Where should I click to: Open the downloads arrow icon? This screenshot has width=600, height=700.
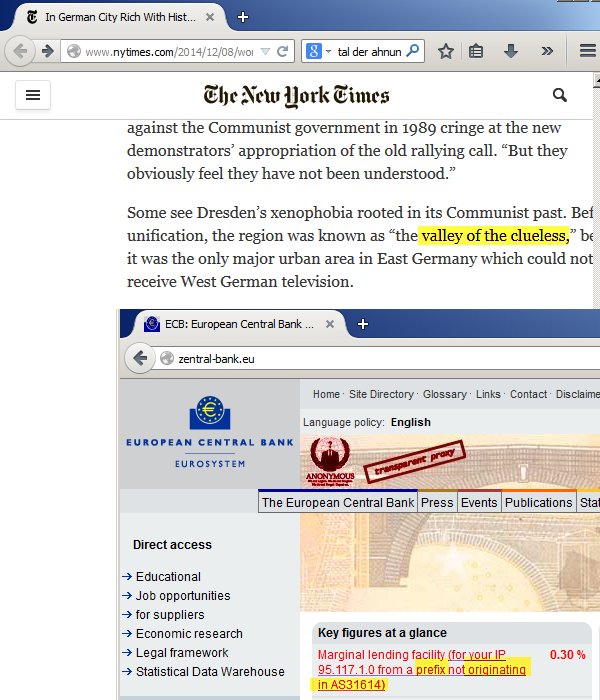click(x=511, y=51)
